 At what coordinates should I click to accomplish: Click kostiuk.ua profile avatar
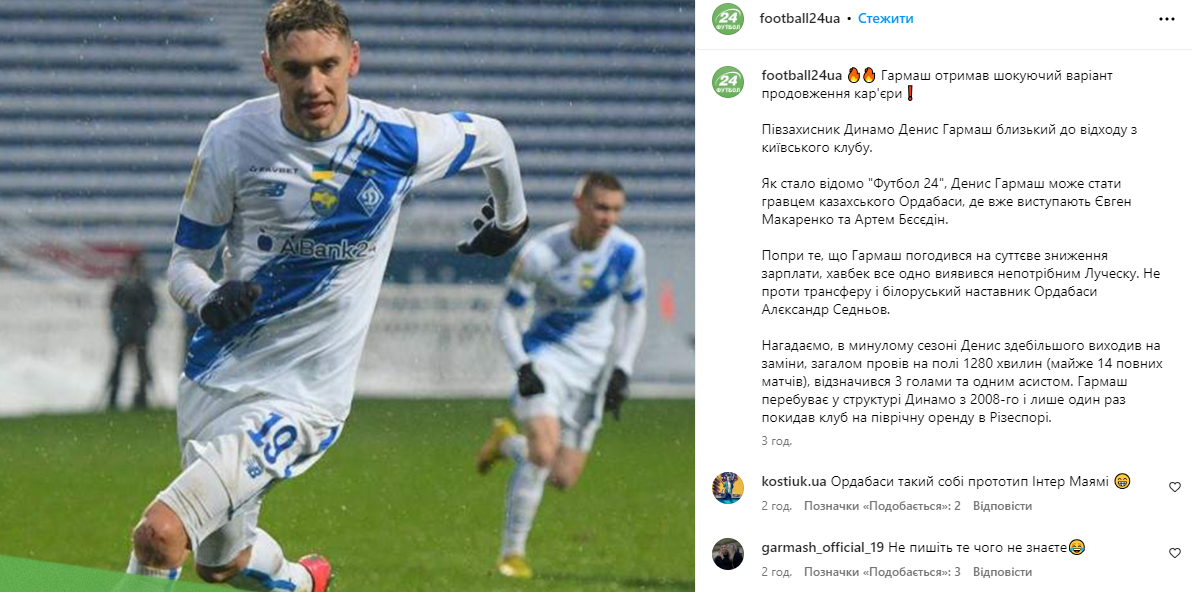pyautogui.click(x=728, y=488)
